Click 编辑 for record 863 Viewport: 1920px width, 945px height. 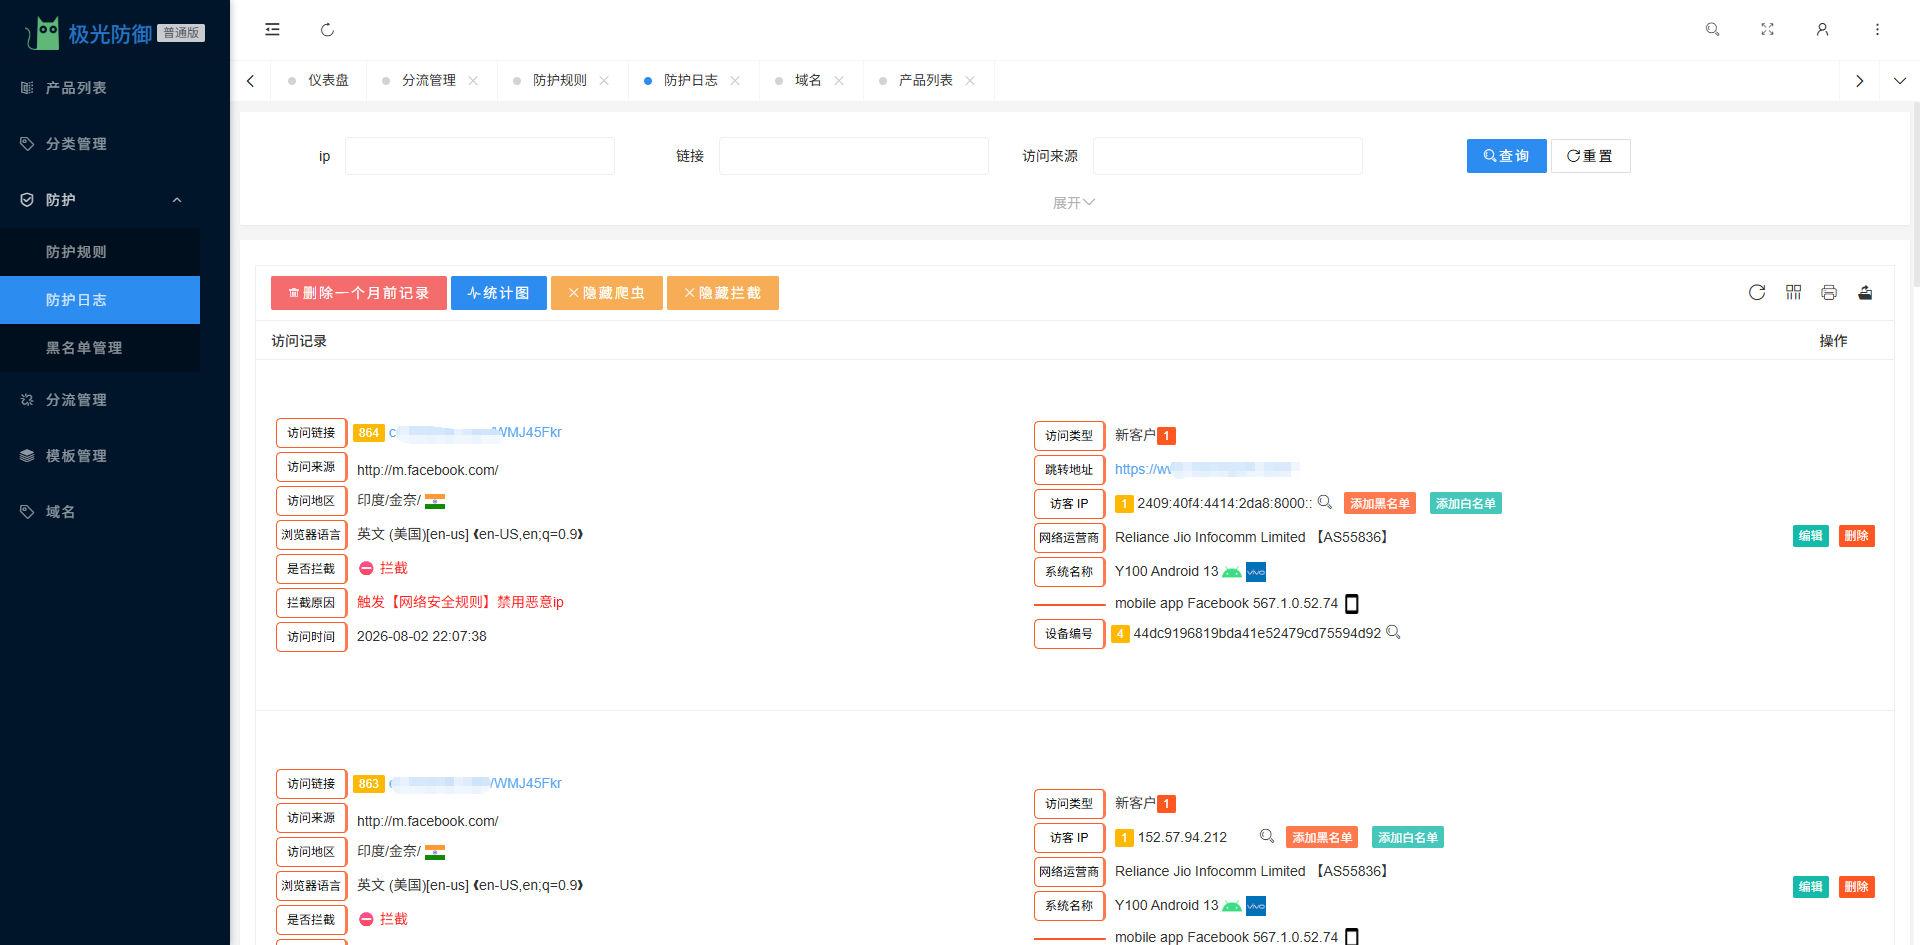[1810, 887]
